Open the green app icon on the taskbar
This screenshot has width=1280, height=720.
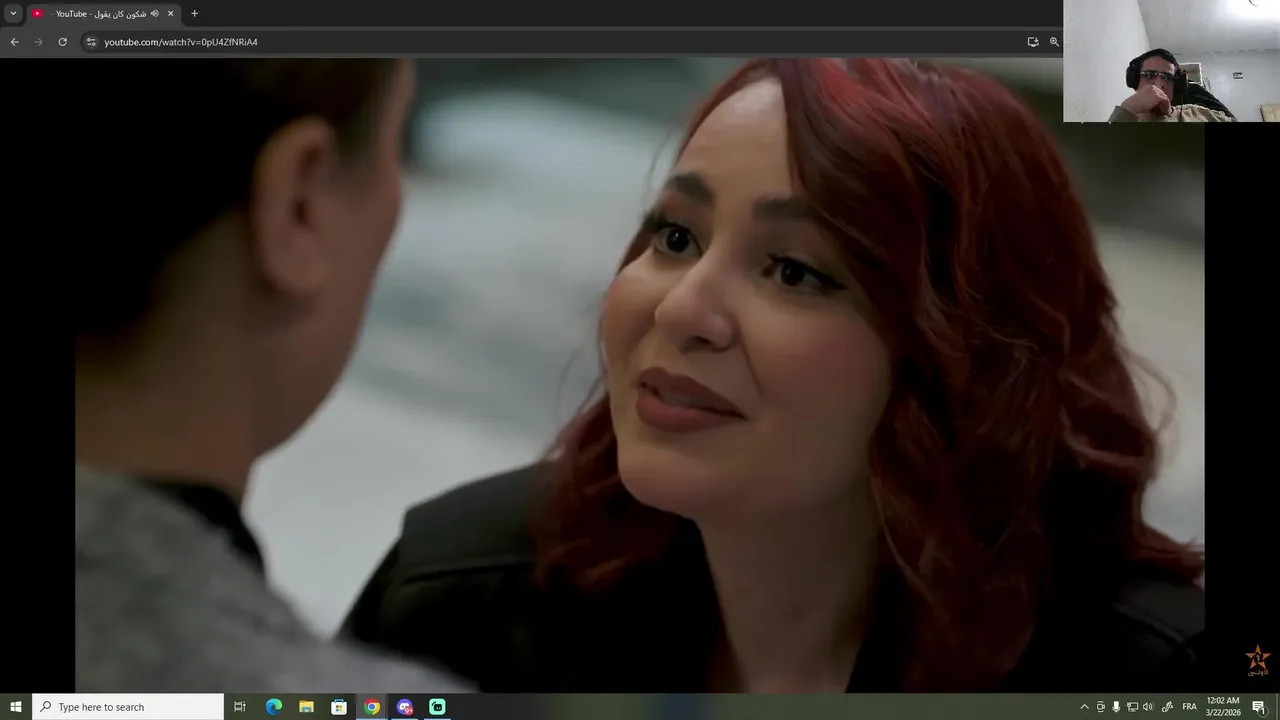437,707
